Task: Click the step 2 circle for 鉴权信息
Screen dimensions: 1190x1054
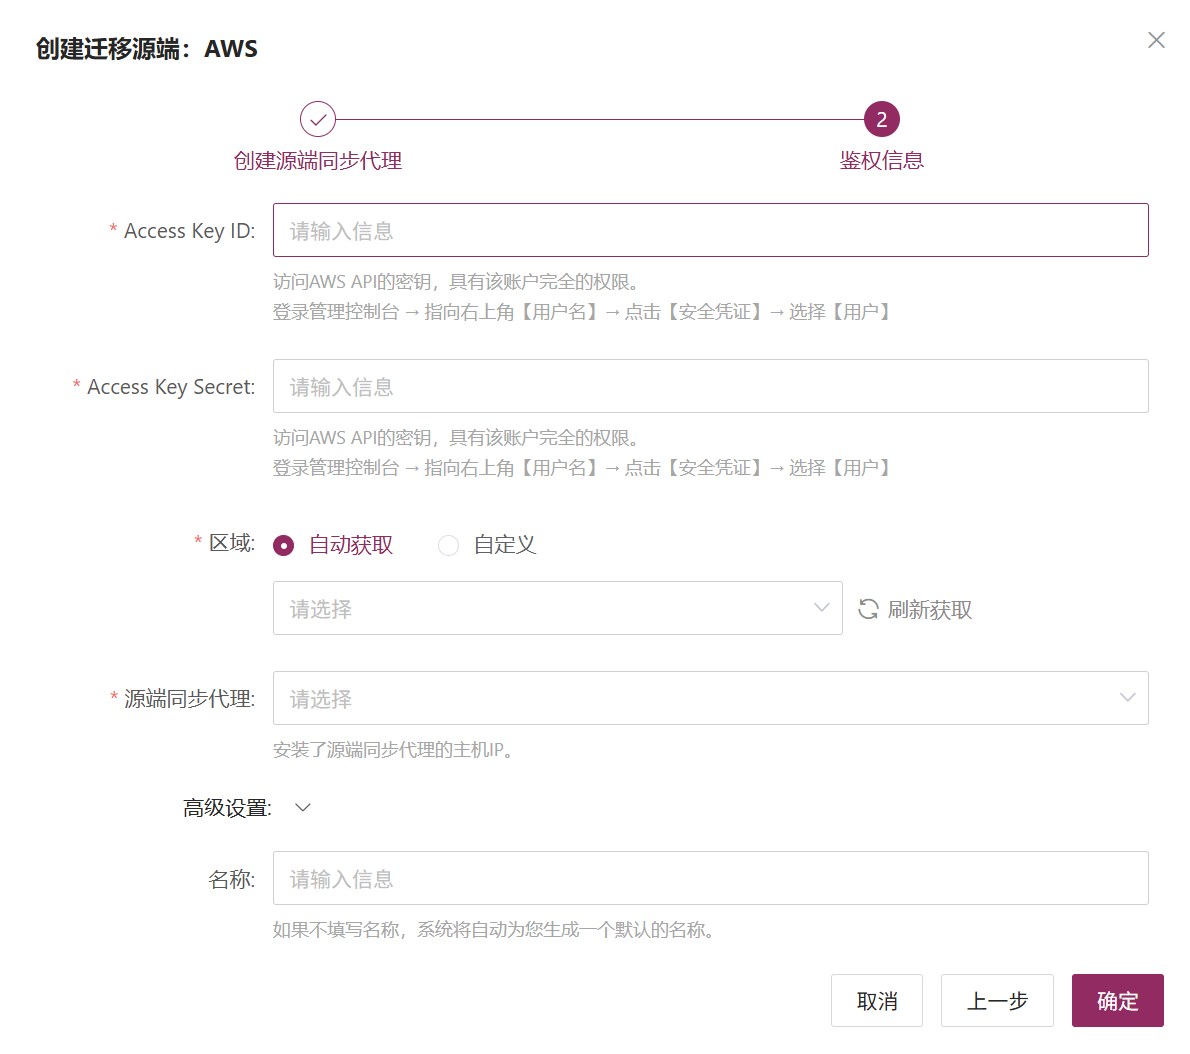Action: pos(881,119)
